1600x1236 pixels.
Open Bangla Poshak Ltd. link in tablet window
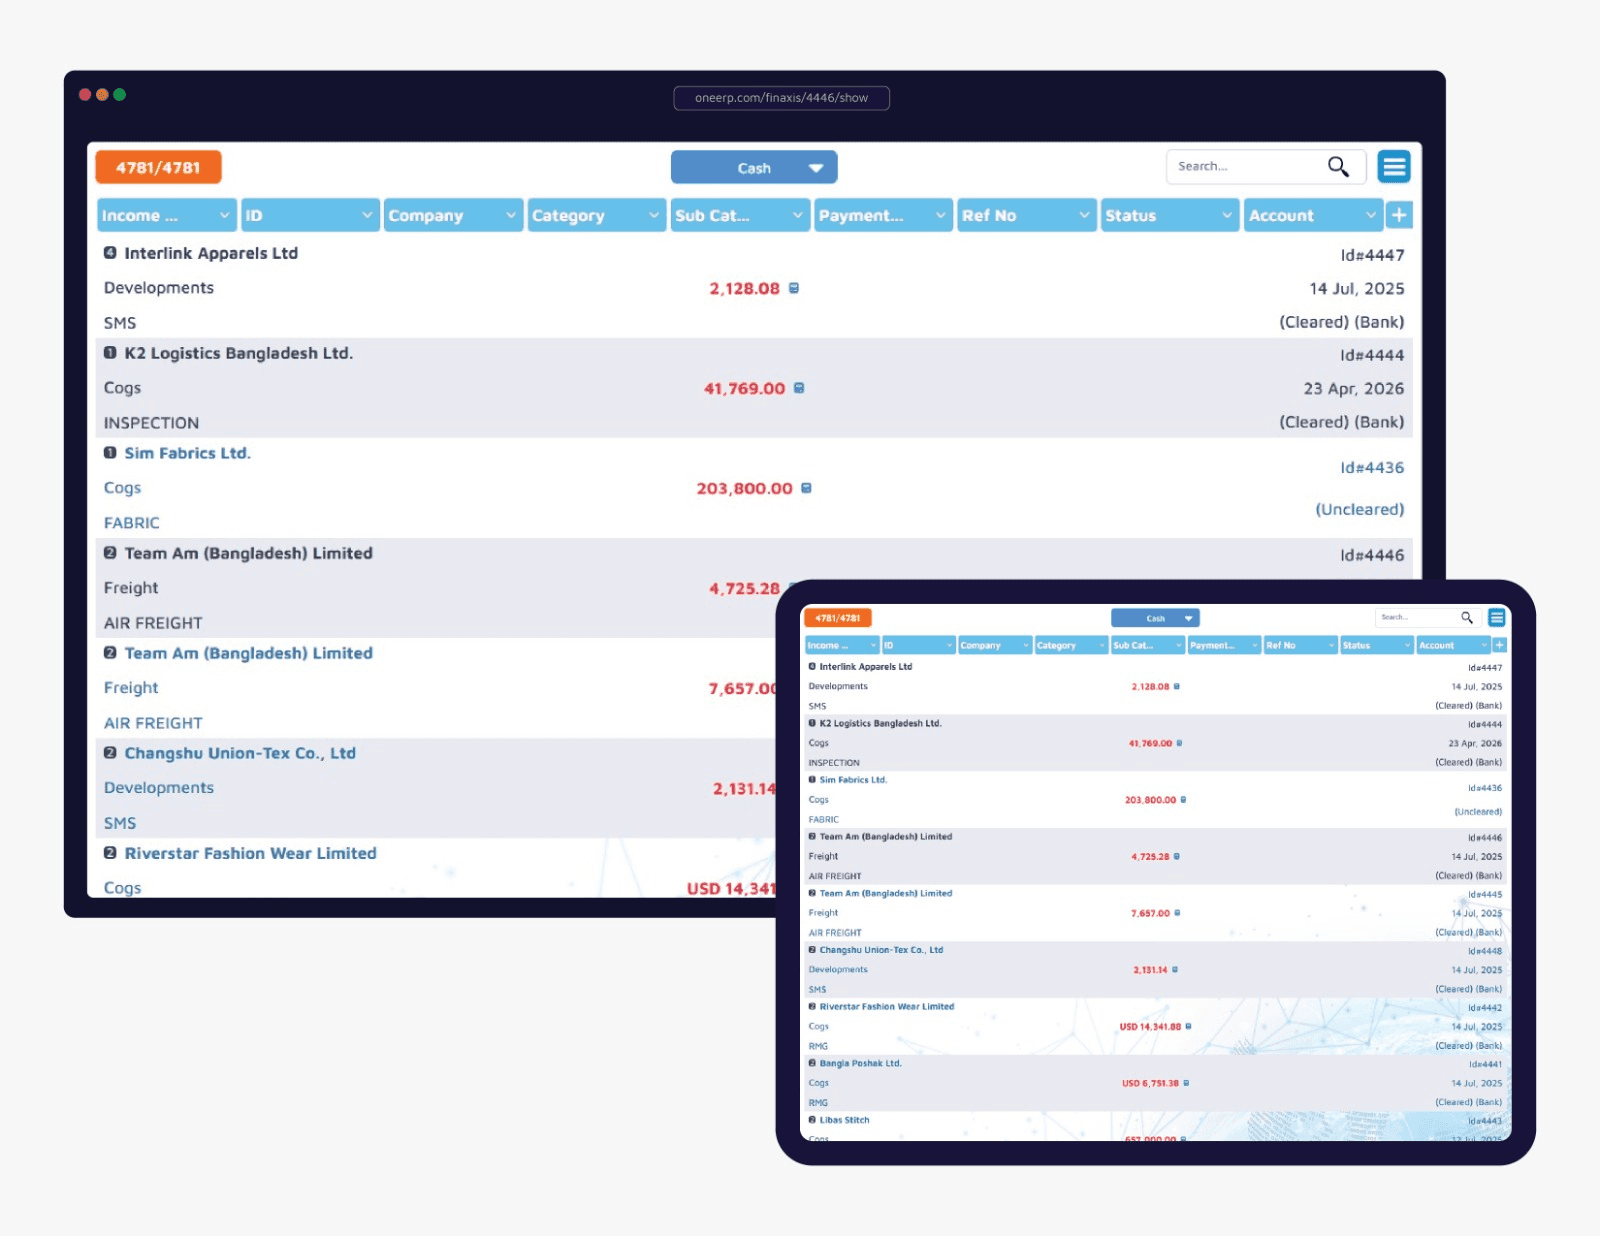click(x=860, y=1063)
